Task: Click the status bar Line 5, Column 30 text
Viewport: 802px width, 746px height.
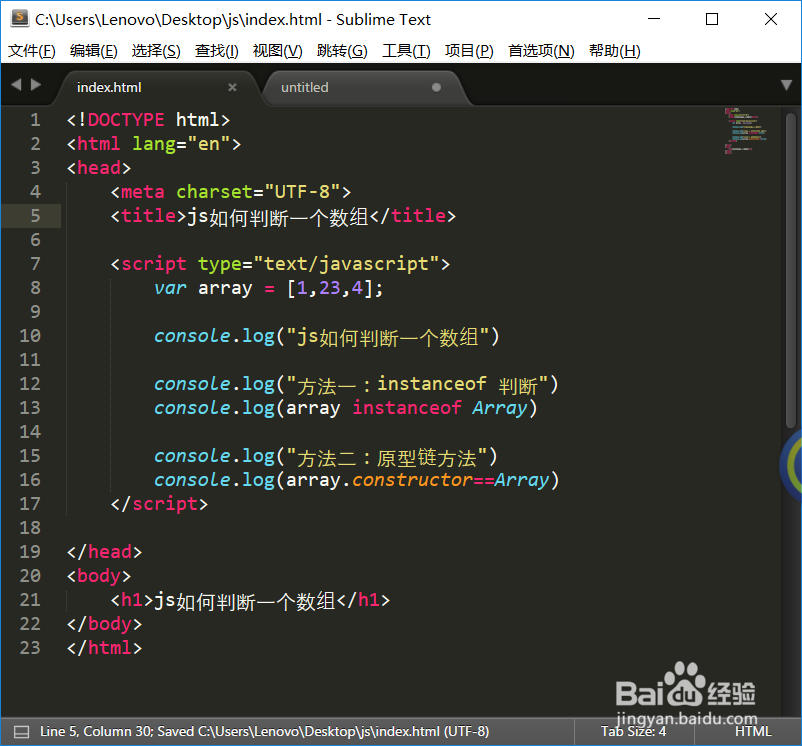Action: pos(96,732)
